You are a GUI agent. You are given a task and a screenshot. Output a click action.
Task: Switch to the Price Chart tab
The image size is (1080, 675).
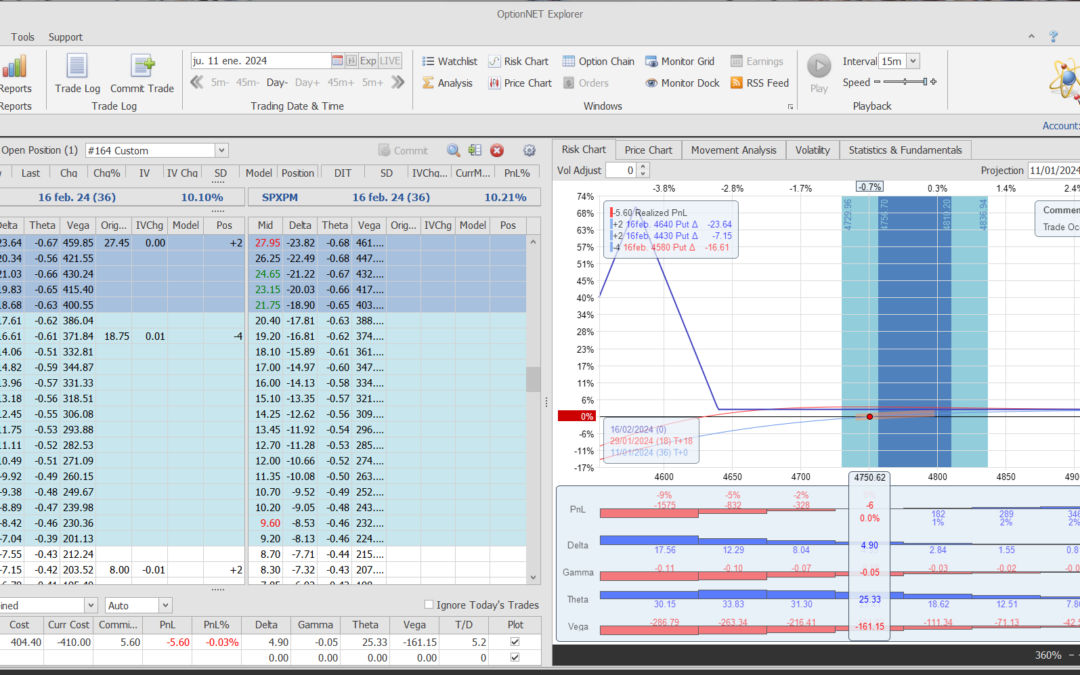click(648, 150)
